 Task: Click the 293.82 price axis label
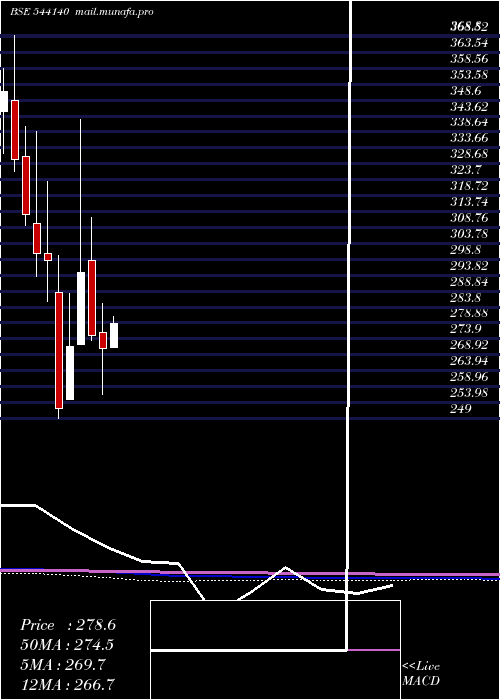pyautogui.click(x=469, y=266)
